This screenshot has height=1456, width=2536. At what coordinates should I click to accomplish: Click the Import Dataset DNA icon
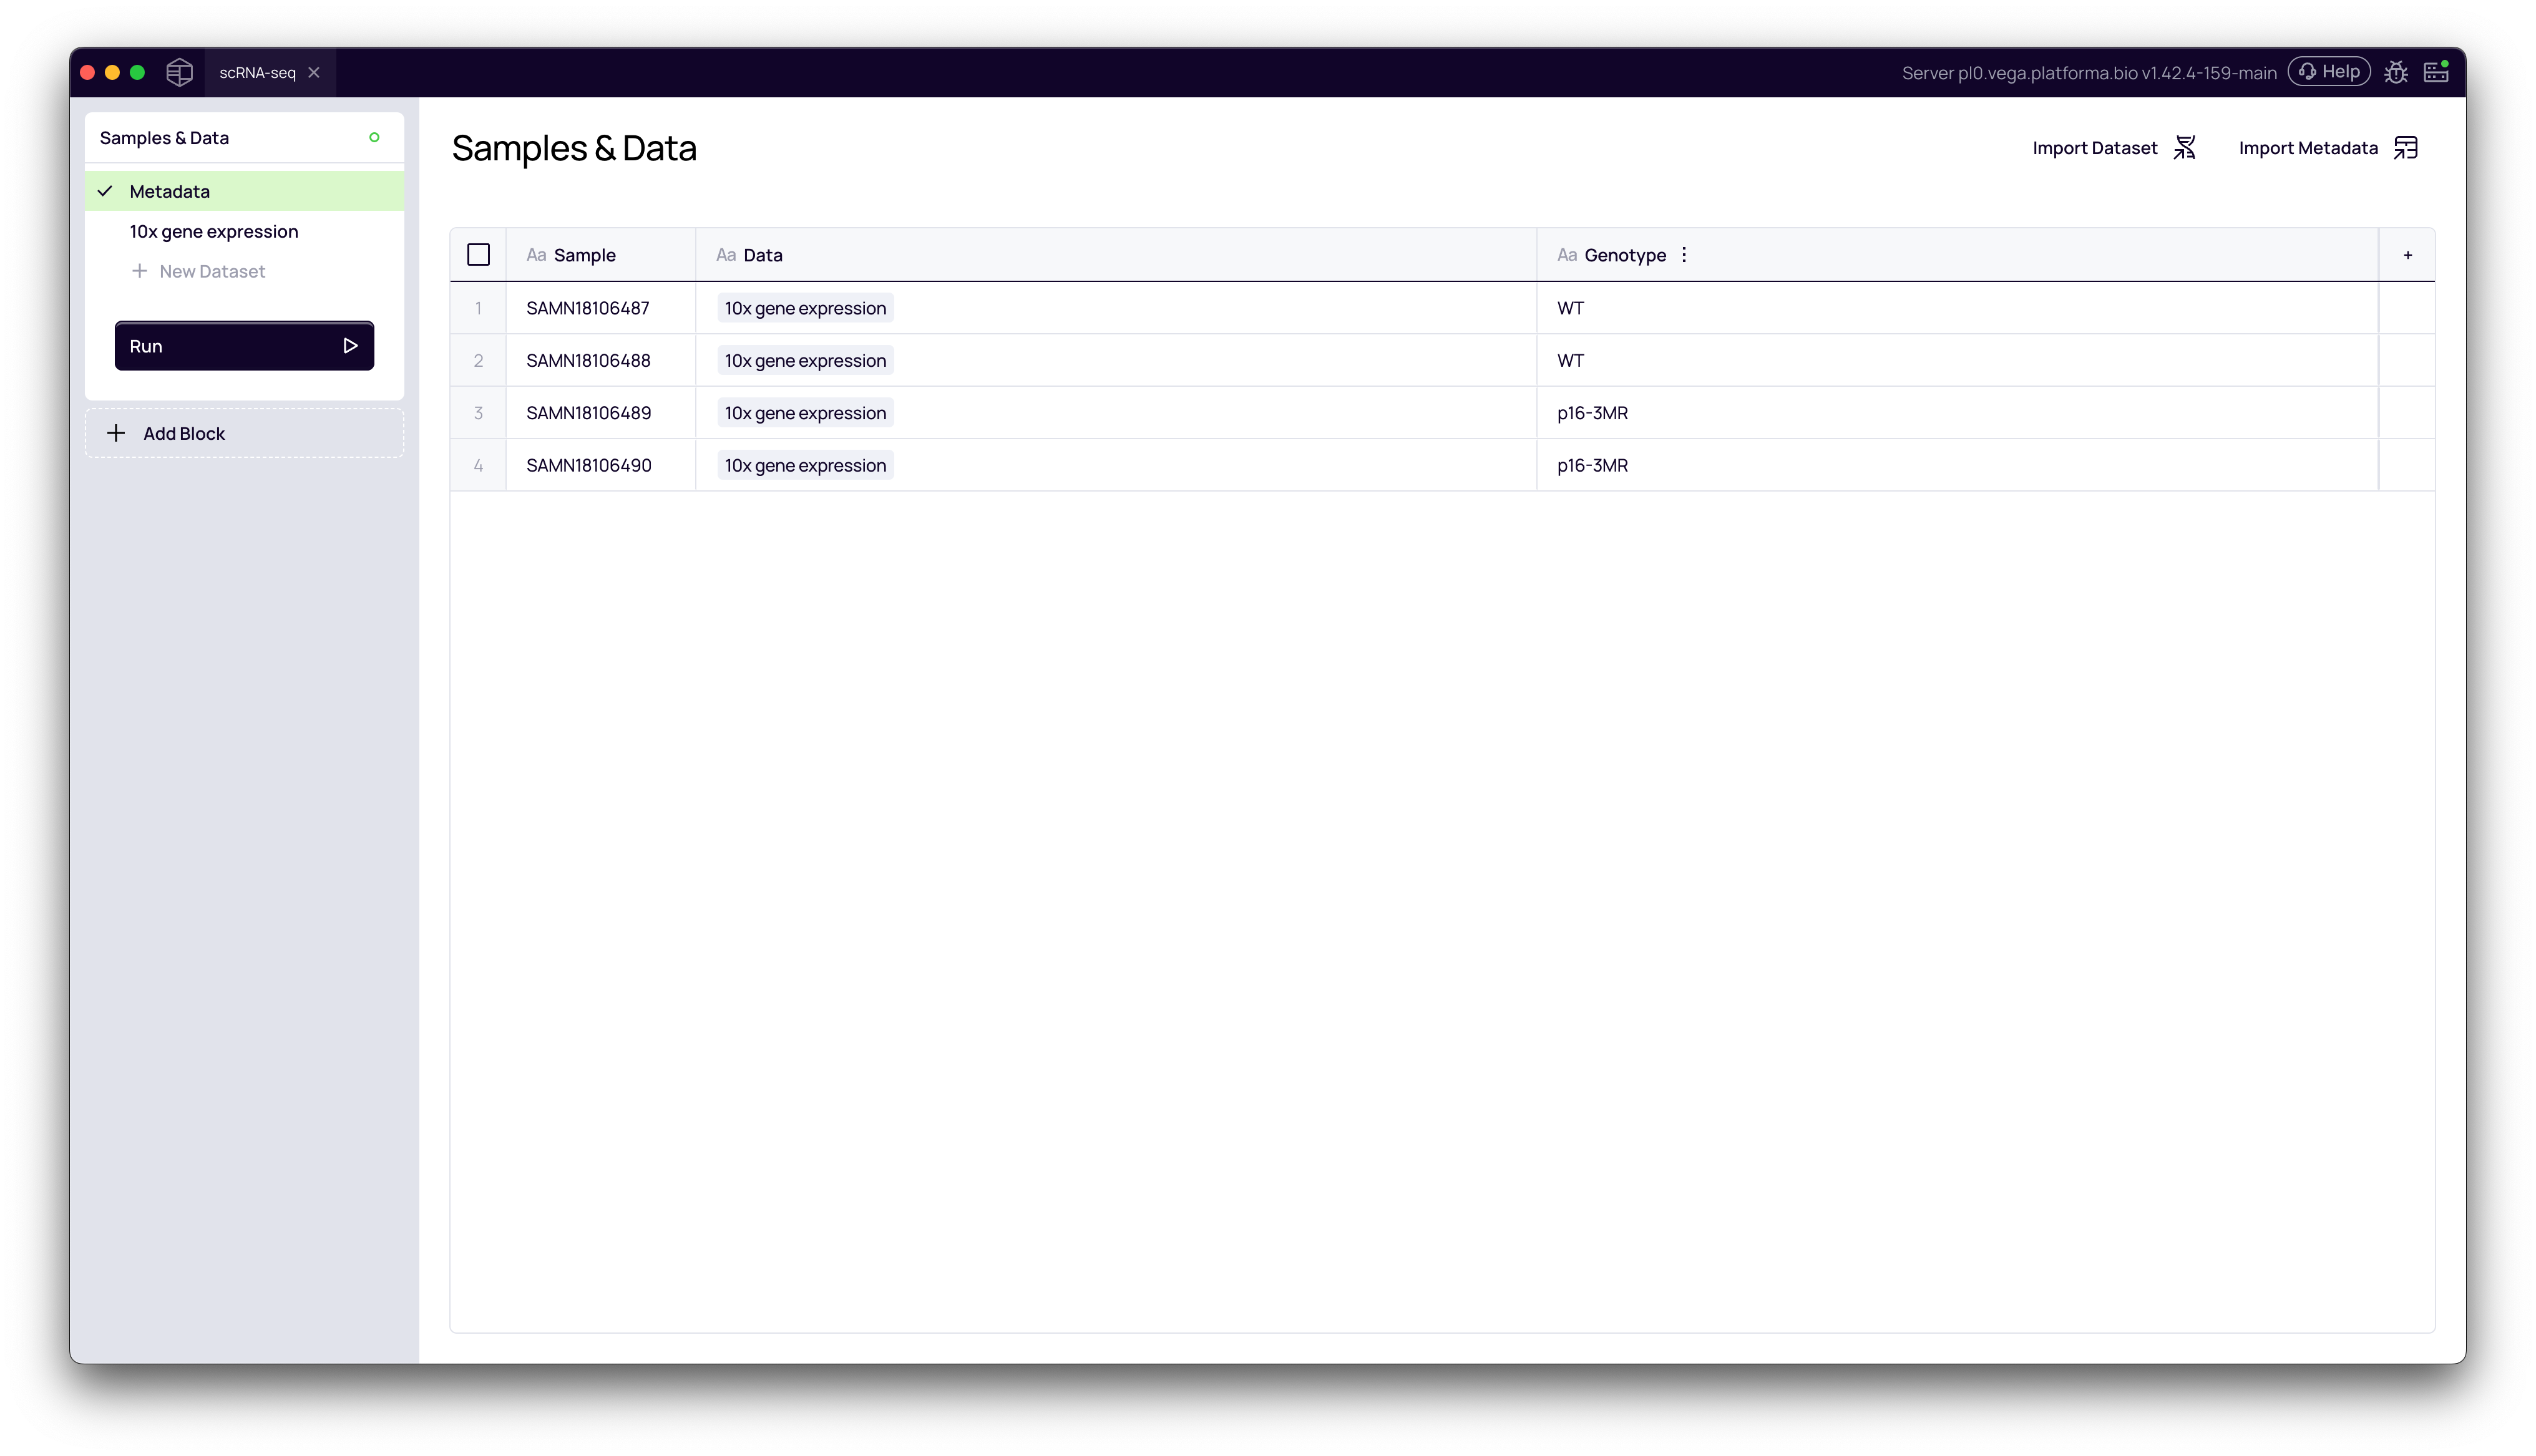2185,148
